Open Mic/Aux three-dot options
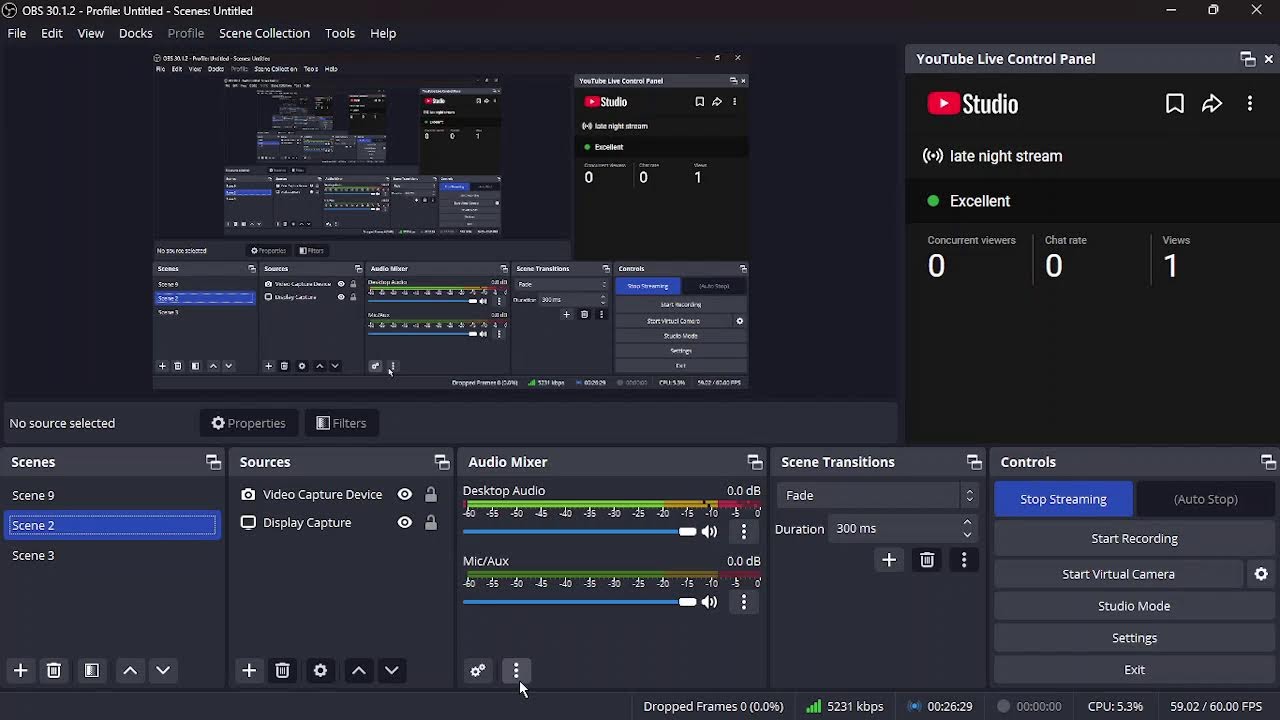Viewport: 1280px width, 720px height. [743, 602]
